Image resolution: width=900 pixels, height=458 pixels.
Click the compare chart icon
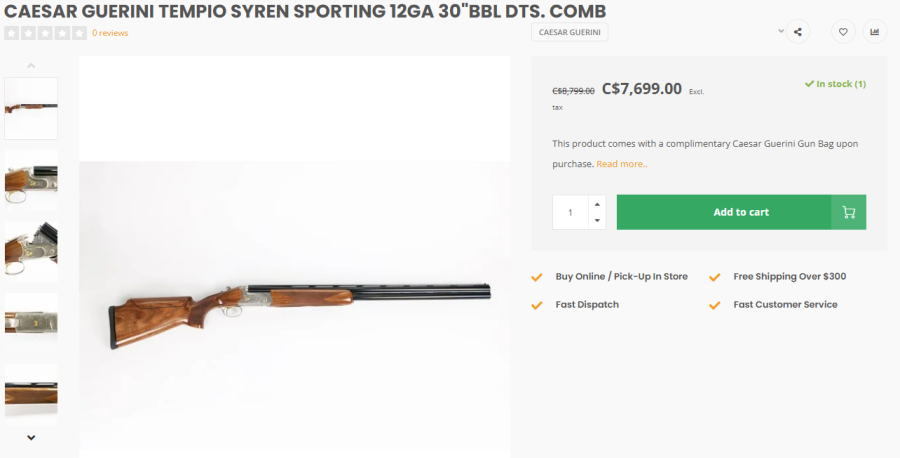(x=875, y=32)
